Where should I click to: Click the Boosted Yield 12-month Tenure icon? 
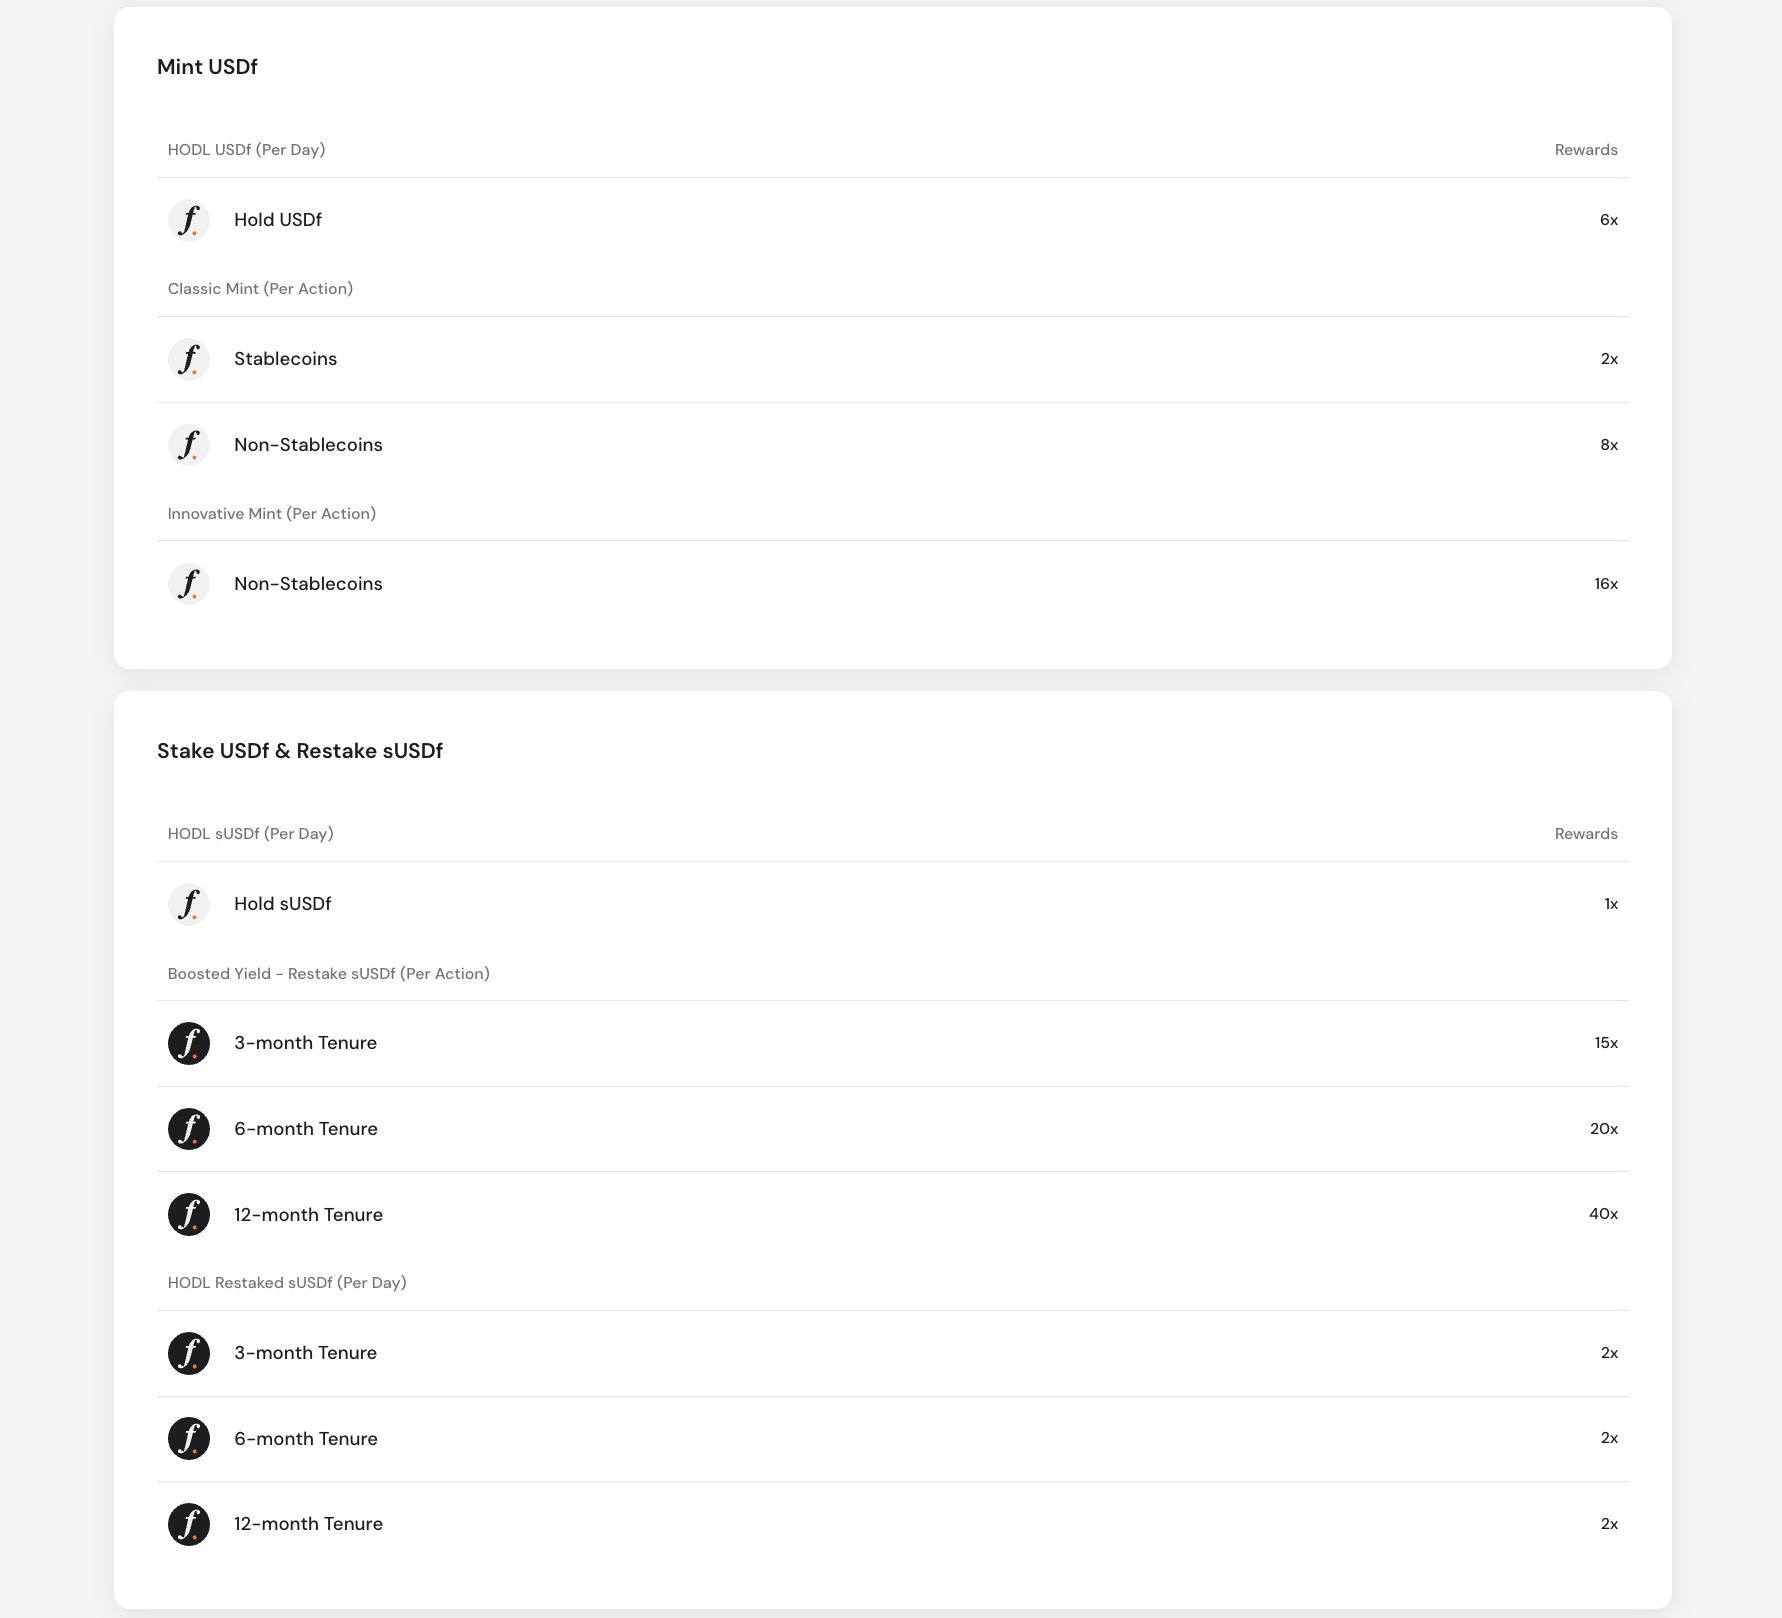189,1214
